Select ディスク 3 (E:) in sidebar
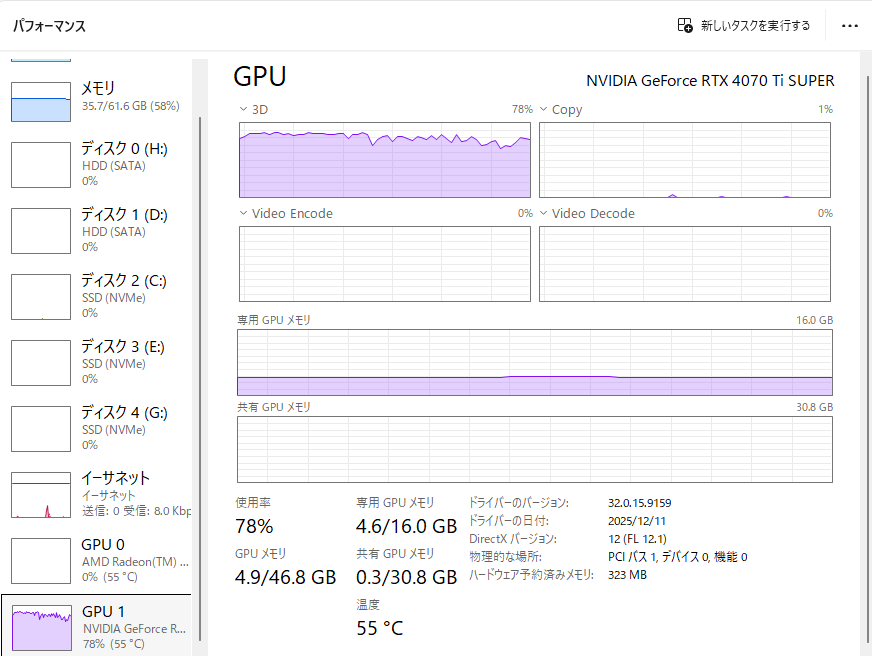872x656 pixels. click(x=100, y=362)
